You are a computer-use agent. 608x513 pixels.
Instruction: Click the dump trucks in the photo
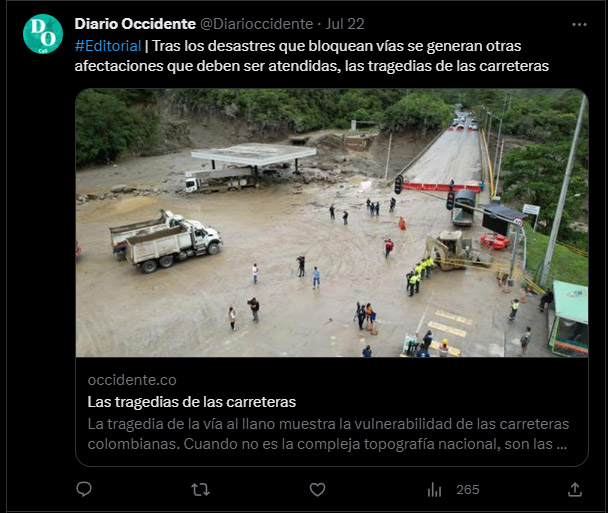coord(166,240)
